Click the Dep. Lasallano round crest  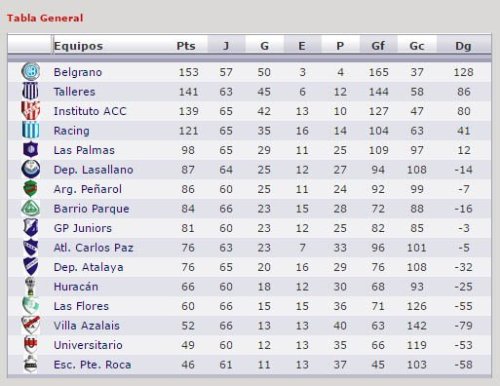[31, 169]
